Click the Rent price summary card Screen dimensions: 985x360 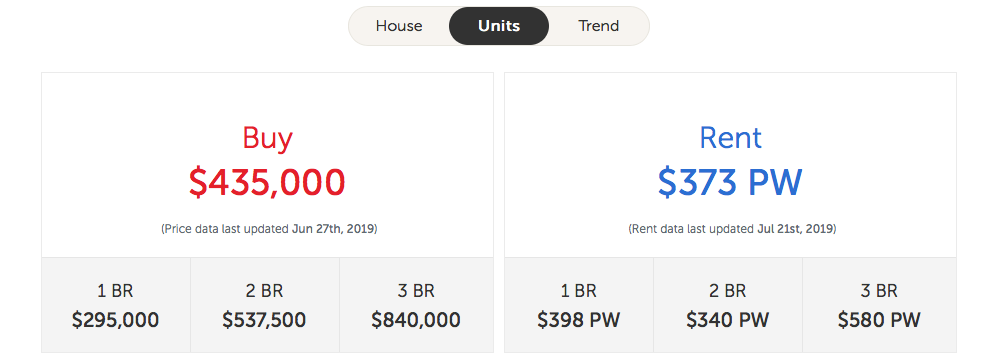(730, 212)
